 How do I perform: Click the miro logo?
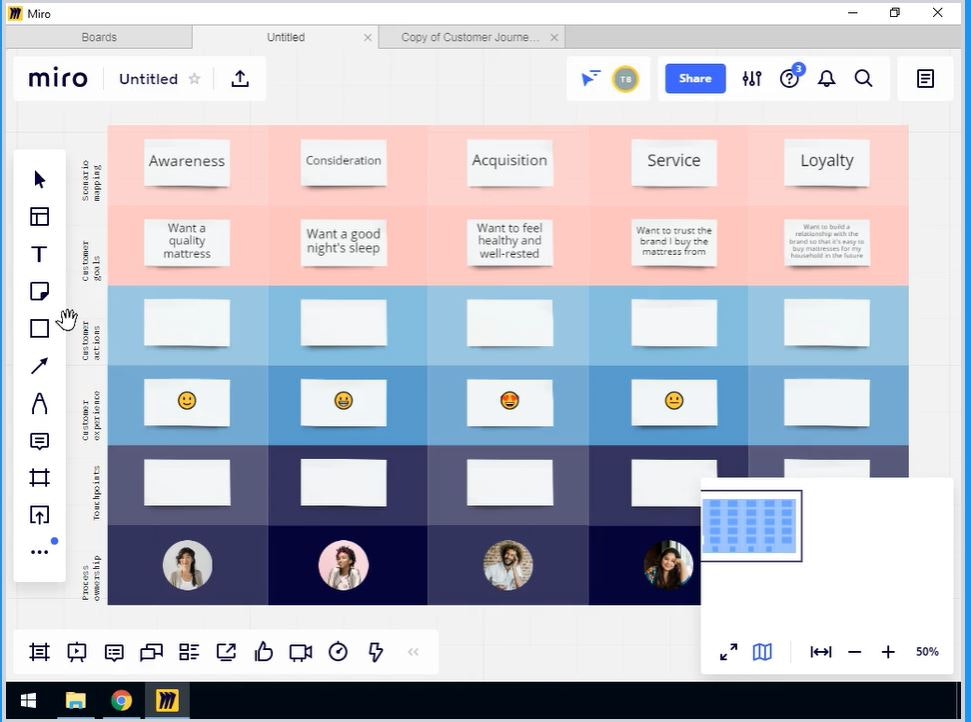click(x=58, y=79)
